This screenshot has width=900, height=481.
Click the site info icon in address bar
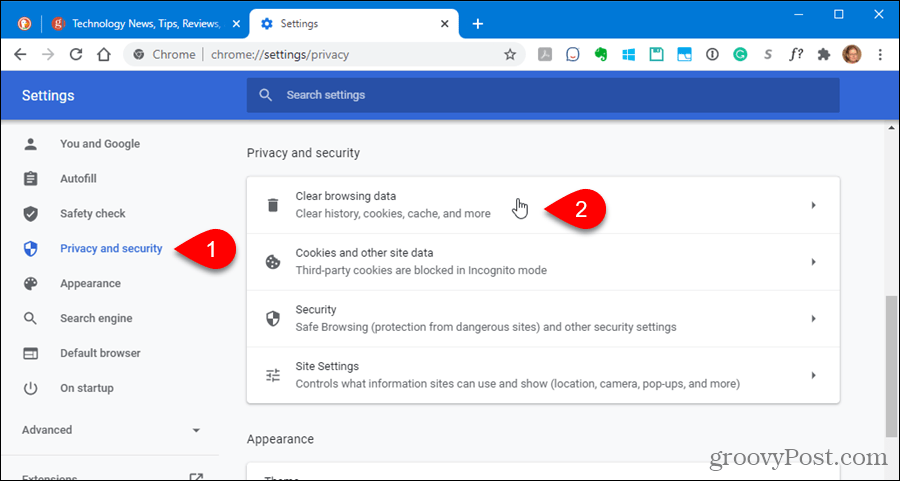[138, 55]
